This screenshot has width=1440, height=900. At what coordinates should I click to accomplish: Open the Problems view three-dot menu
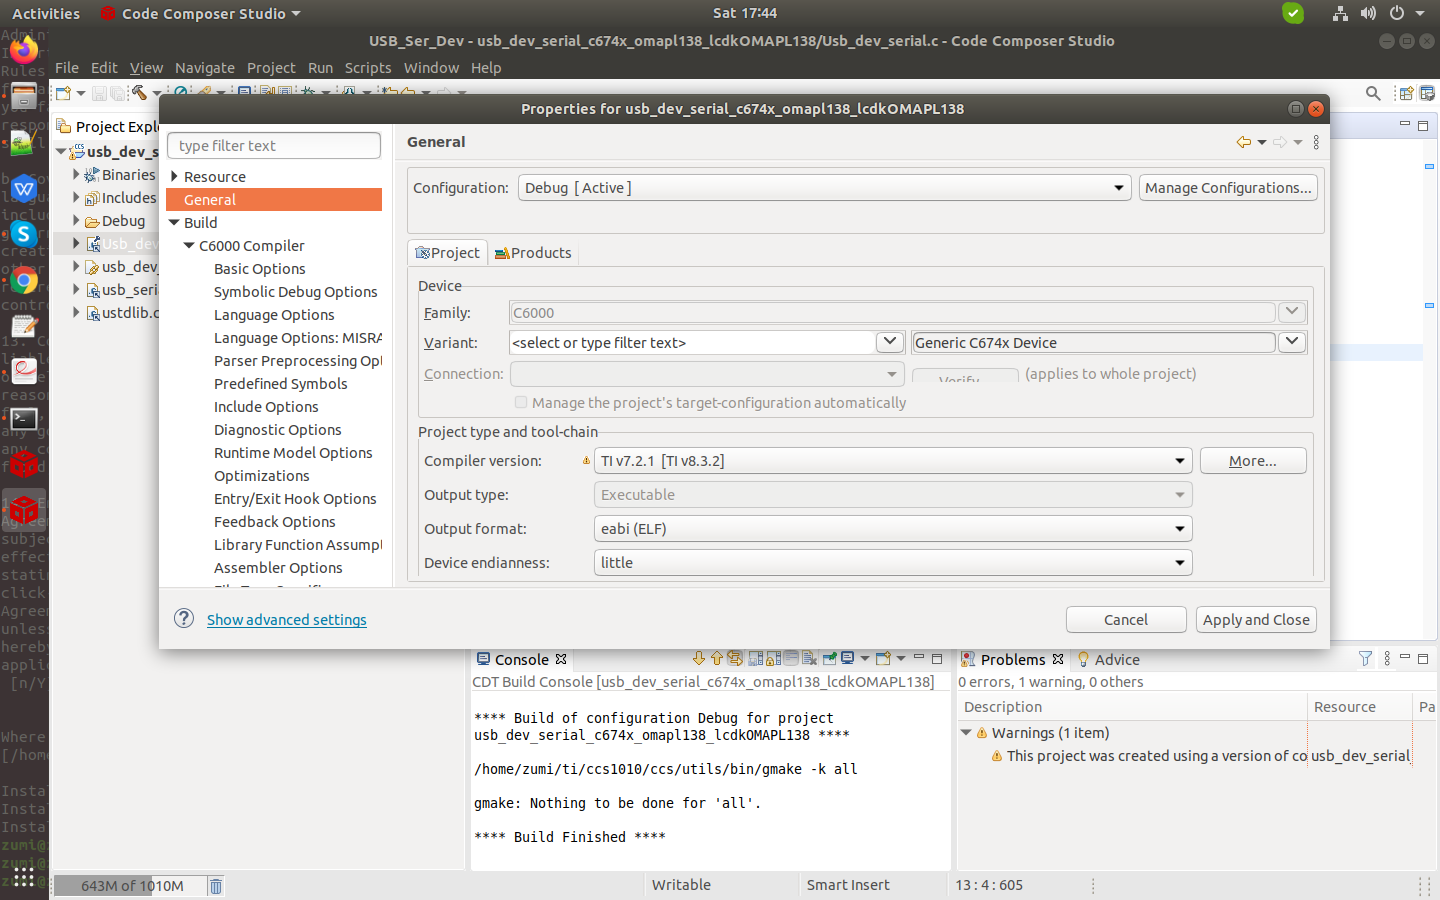click(x=1387, y=658)
